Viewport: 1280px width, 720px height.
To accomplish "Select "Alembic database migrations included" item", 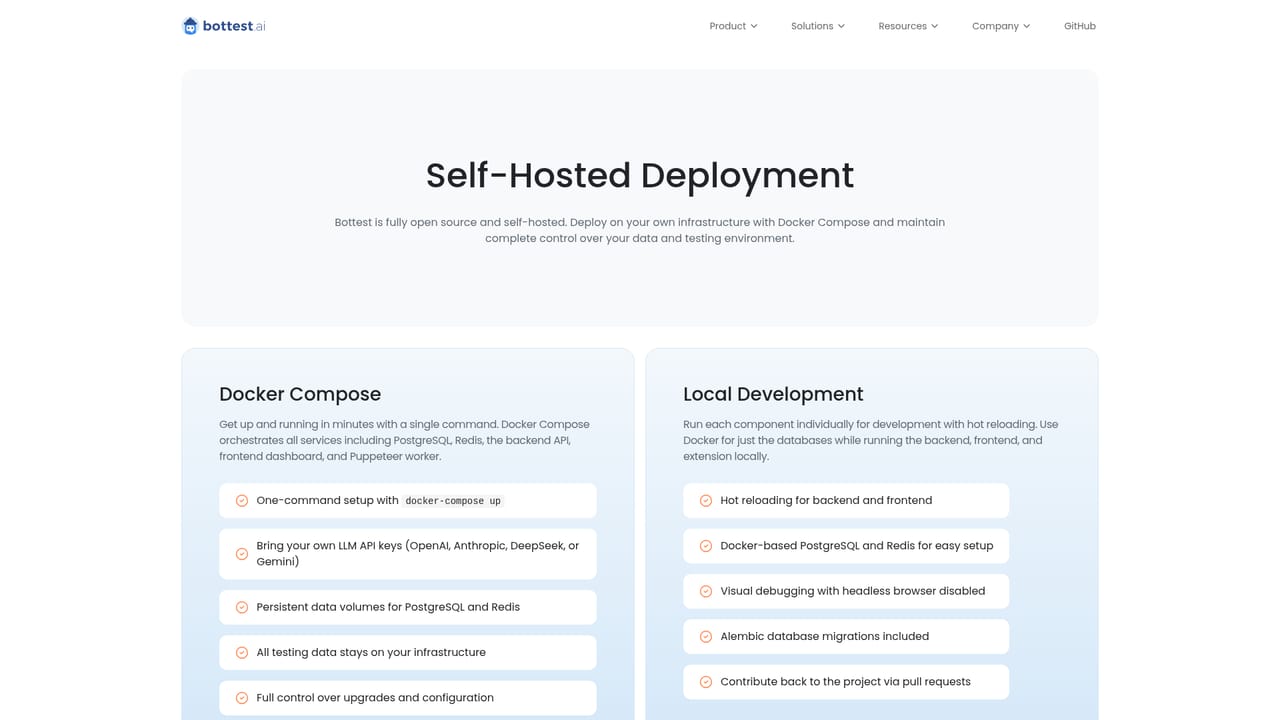I will [846, 637].
